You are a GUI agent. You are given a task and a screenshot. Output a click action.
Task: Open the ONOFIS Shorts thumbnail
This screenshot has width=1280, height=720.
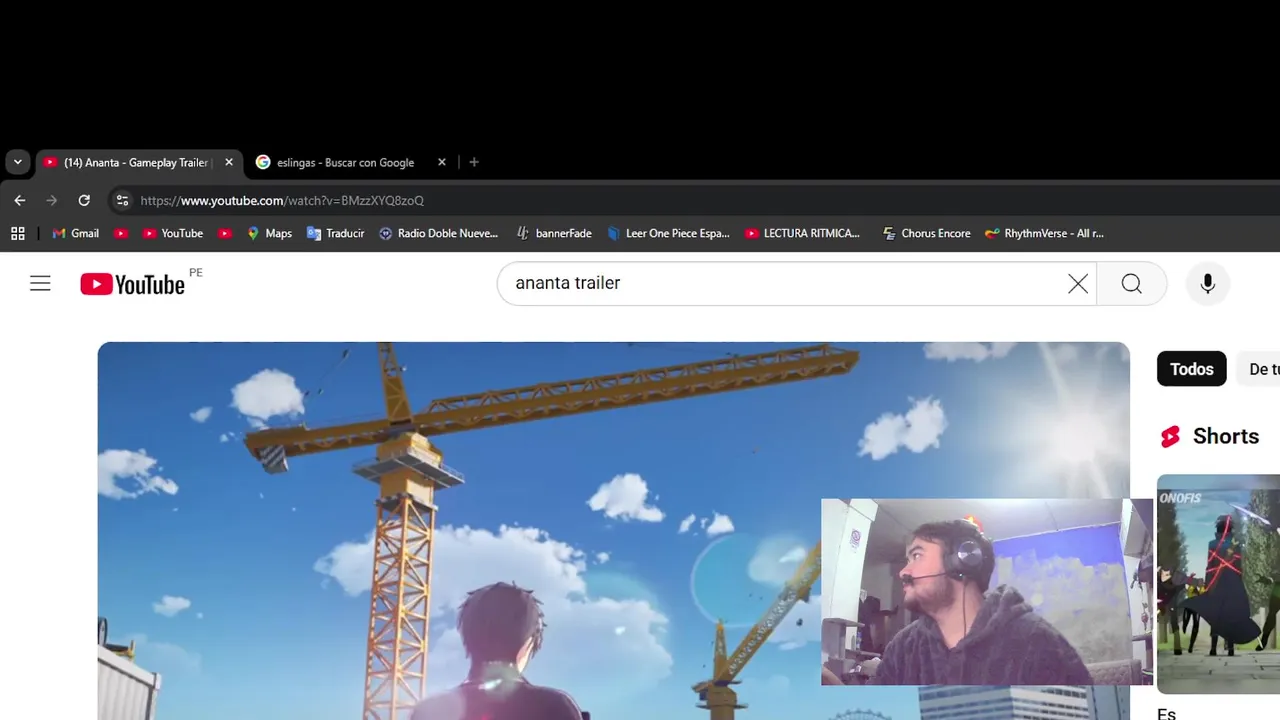[1218, 584]
